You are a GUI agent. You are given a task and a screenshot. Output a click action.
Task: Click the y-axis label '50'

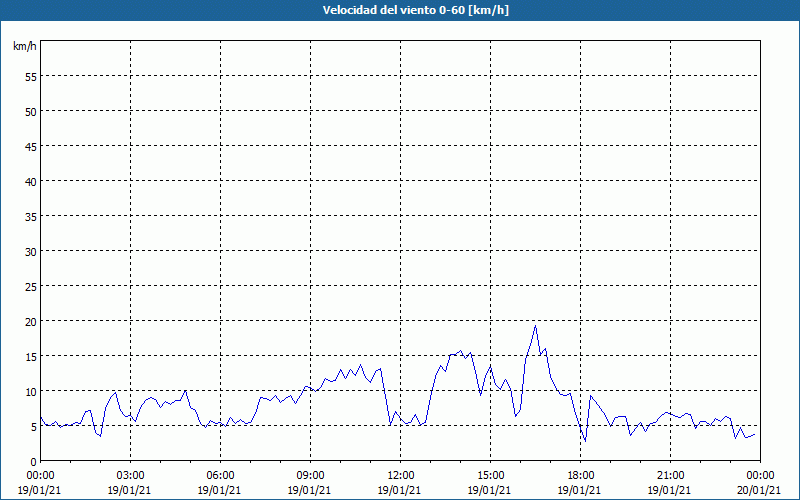31,111
